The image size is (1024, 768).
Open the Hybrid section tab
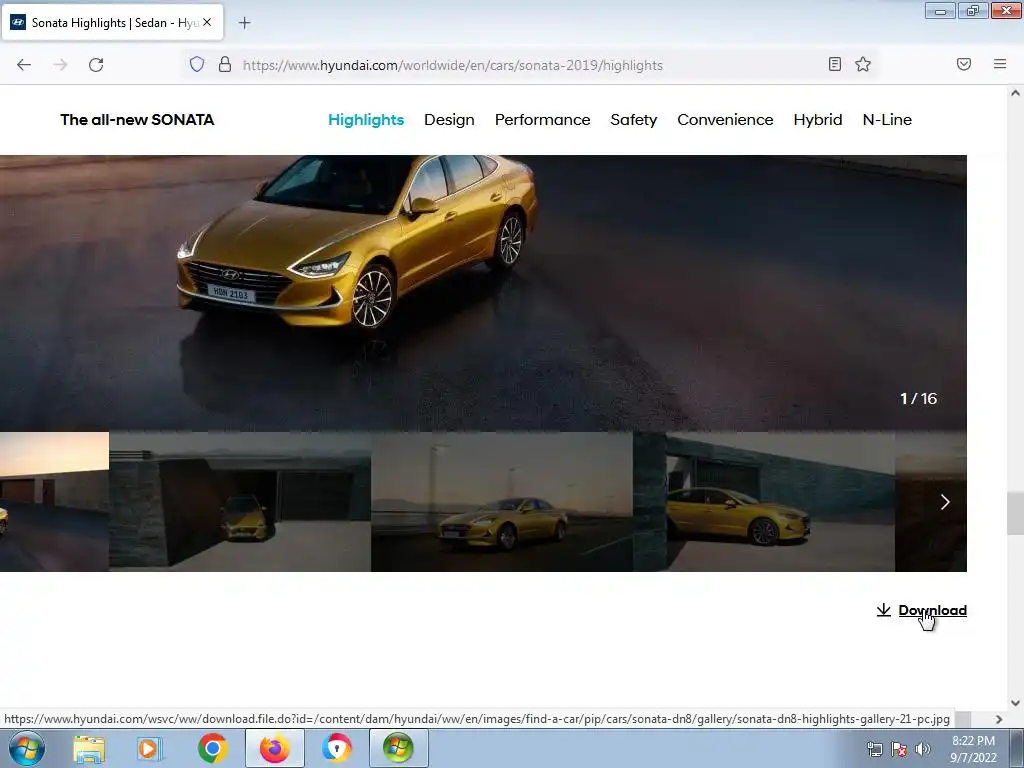coord(818,120)
